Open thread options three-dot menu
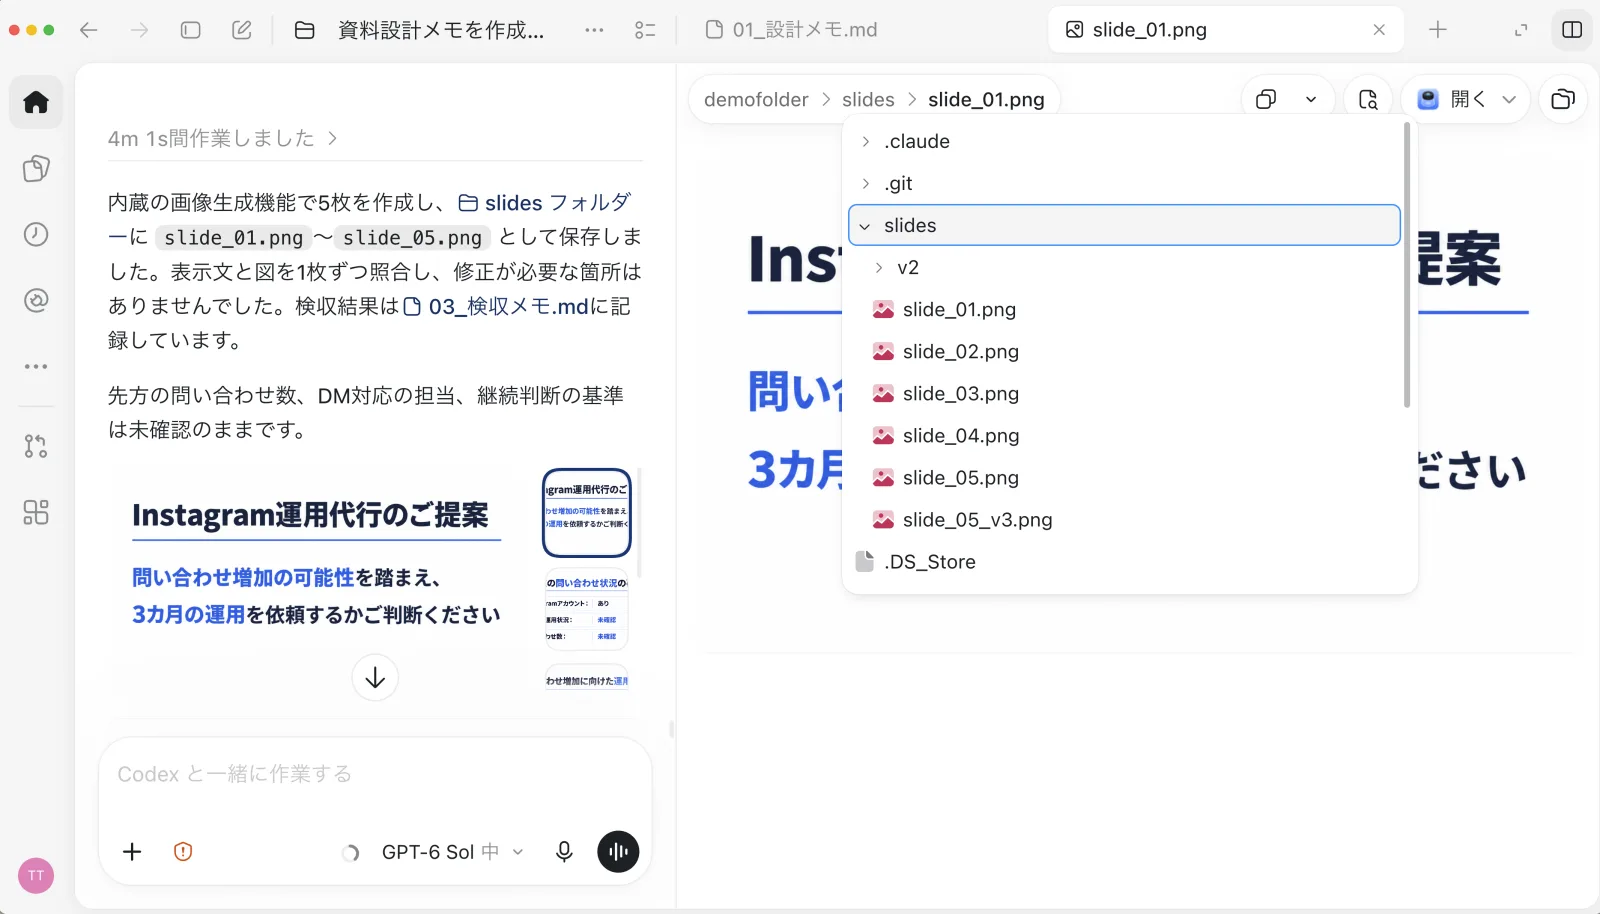The image size is (1600, 914). pos(594,30)
